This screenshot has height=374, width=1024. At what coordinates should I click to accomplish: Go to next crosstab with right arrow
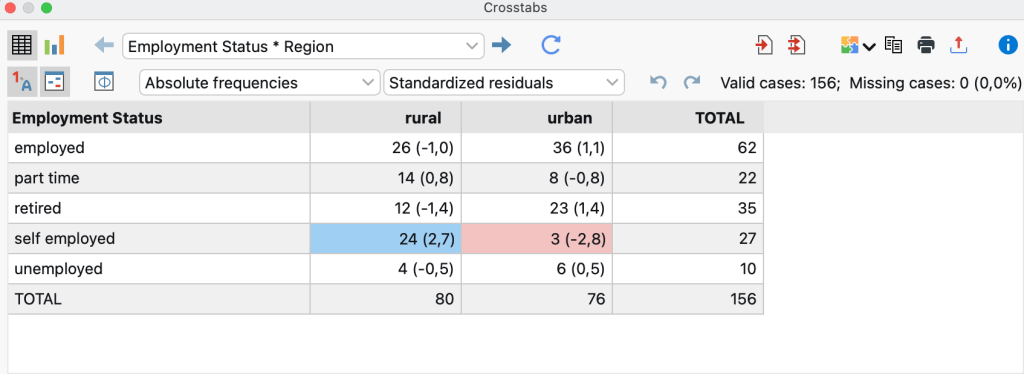click(502, 45)
